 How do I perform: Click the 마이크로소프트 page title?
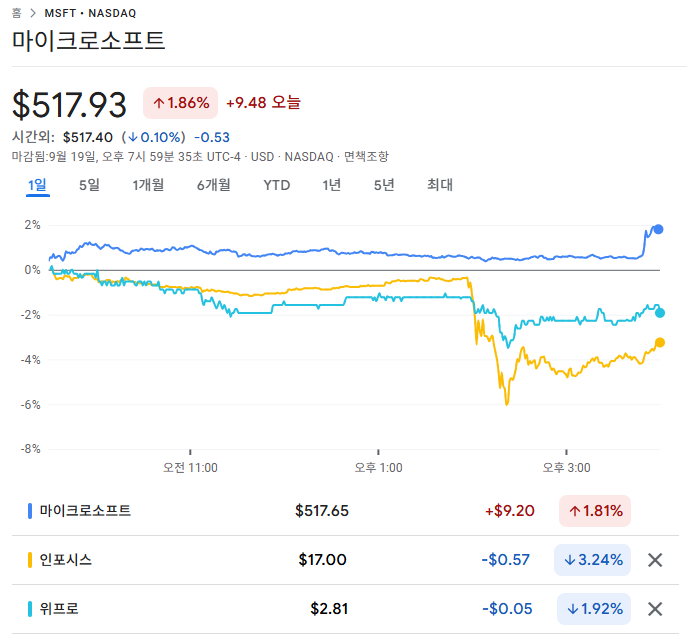click(x=89, y=40)
